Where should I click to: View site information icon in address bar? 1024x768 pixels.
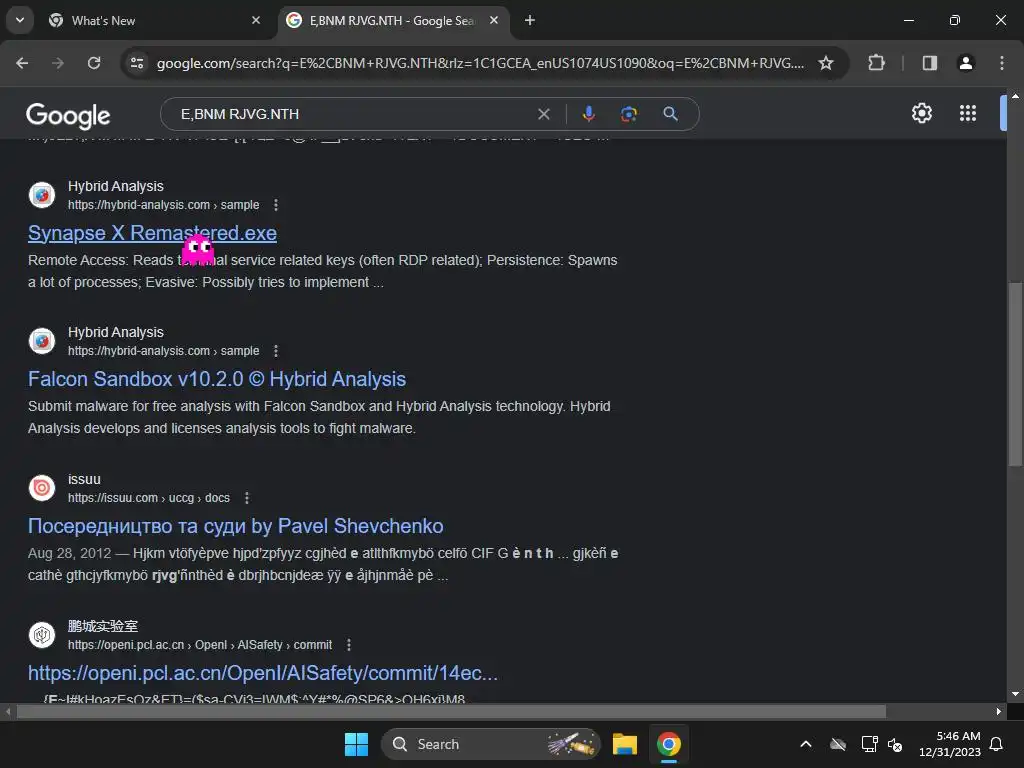136,63
